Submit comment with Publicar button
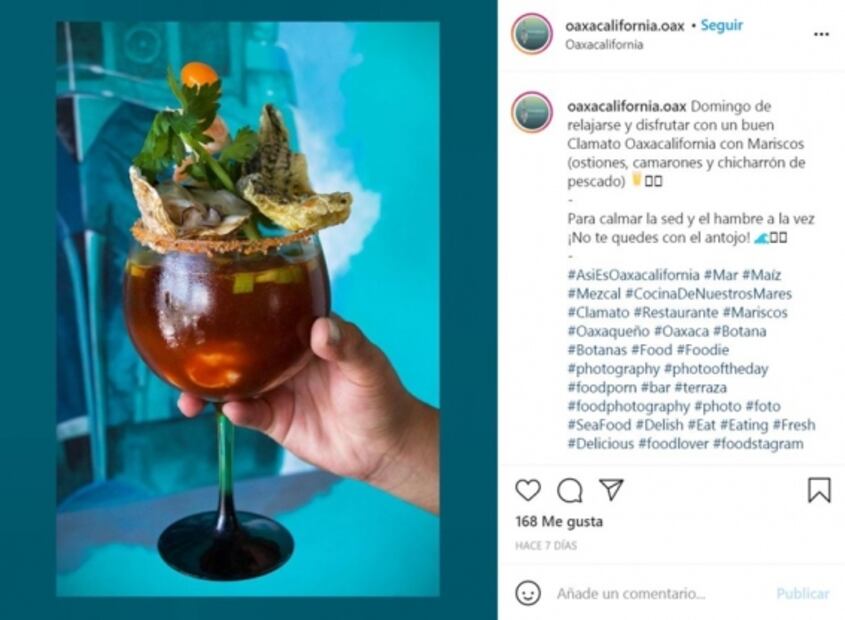845x620 pixels. [802, 594]
